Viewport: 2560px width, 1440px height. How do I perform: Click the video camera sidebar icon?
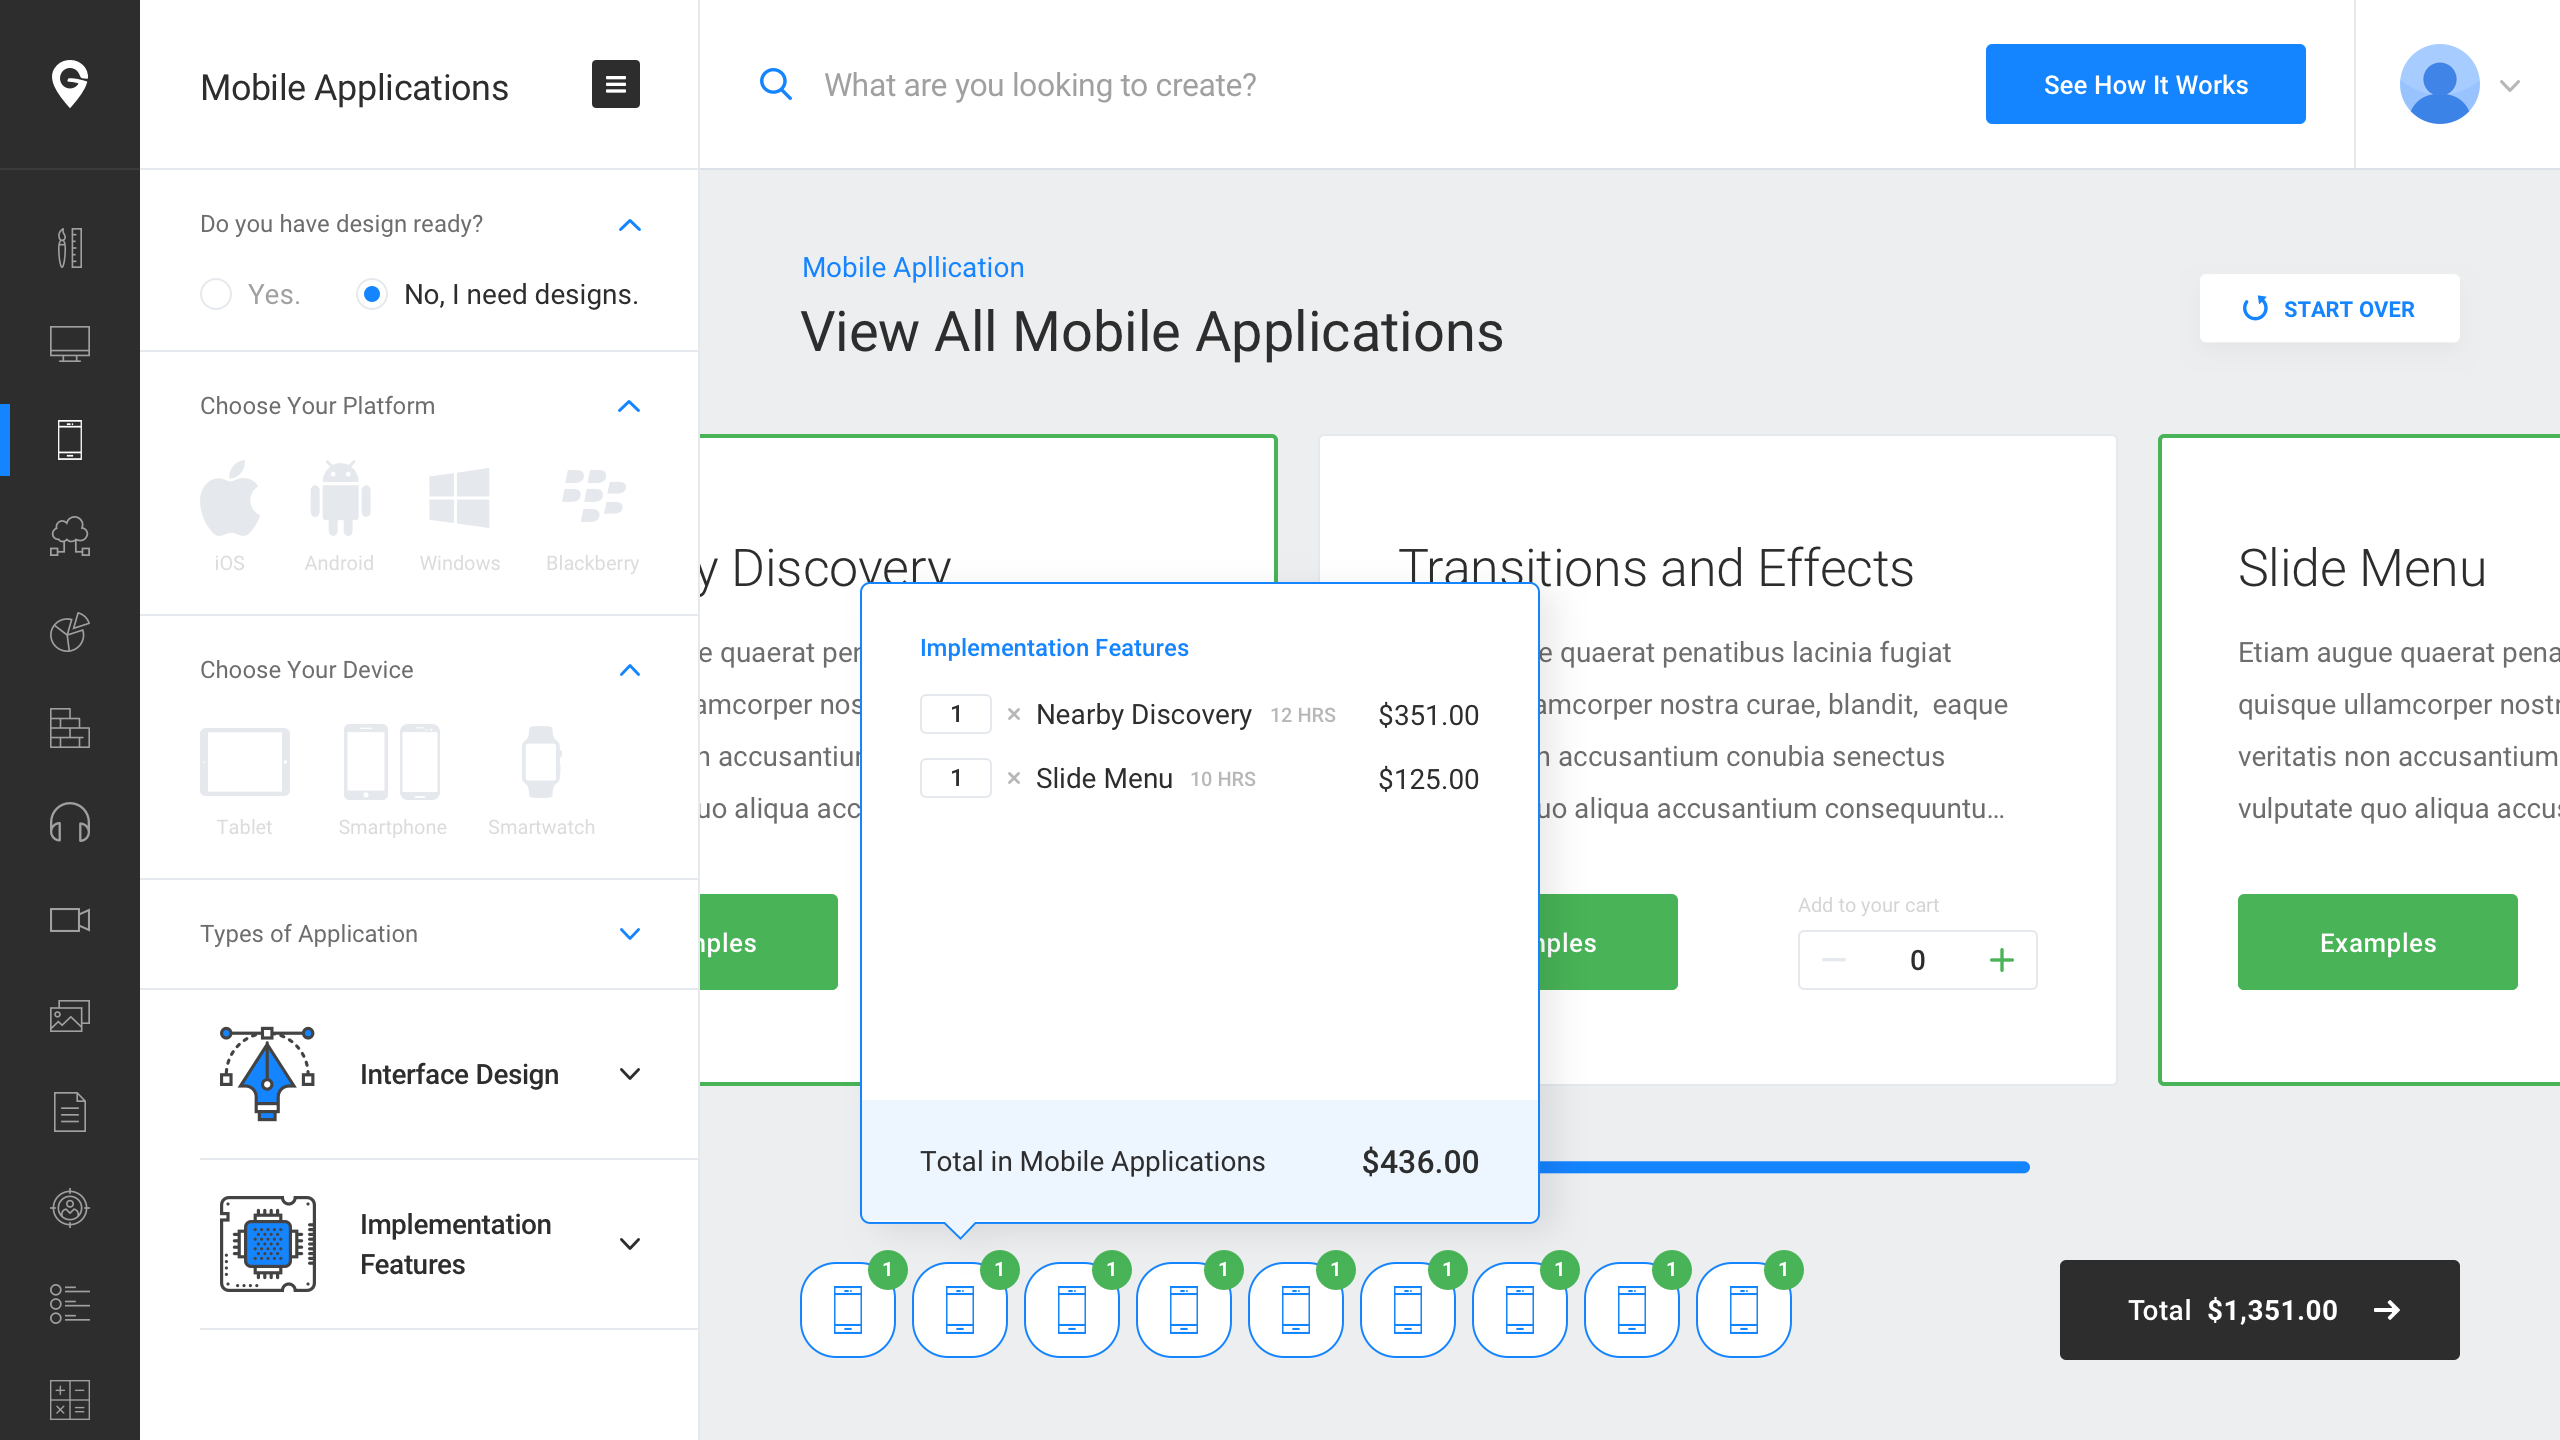tap(70, 919)
